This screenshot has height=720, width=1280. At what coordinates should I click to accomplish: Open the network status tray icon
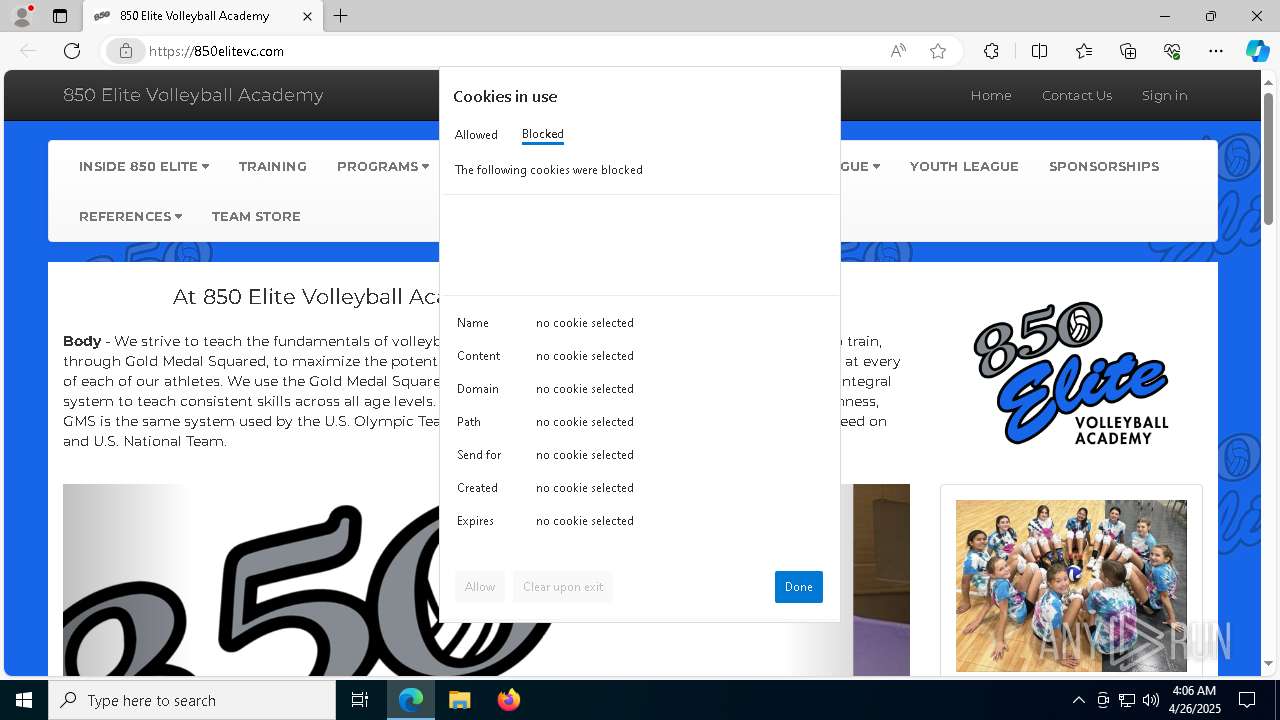pos(1126,700)
